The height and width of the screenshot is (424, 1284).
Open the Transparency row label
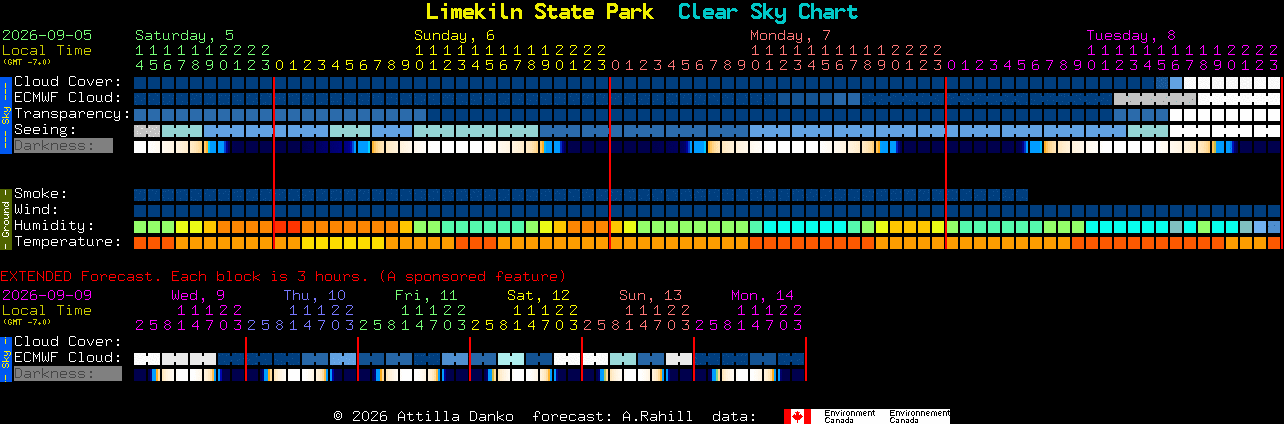pos(73,114)
